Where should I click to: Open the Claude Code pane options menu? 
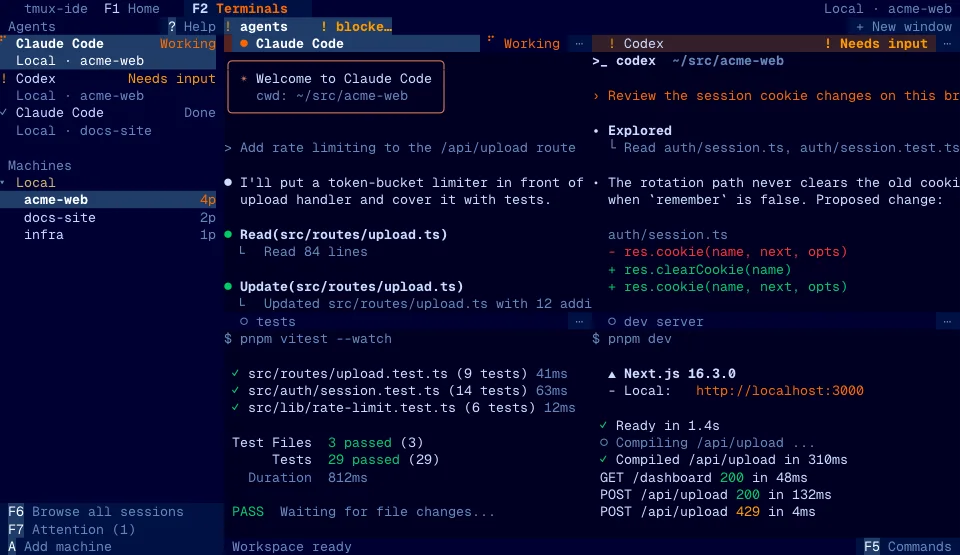coord(579,43)
